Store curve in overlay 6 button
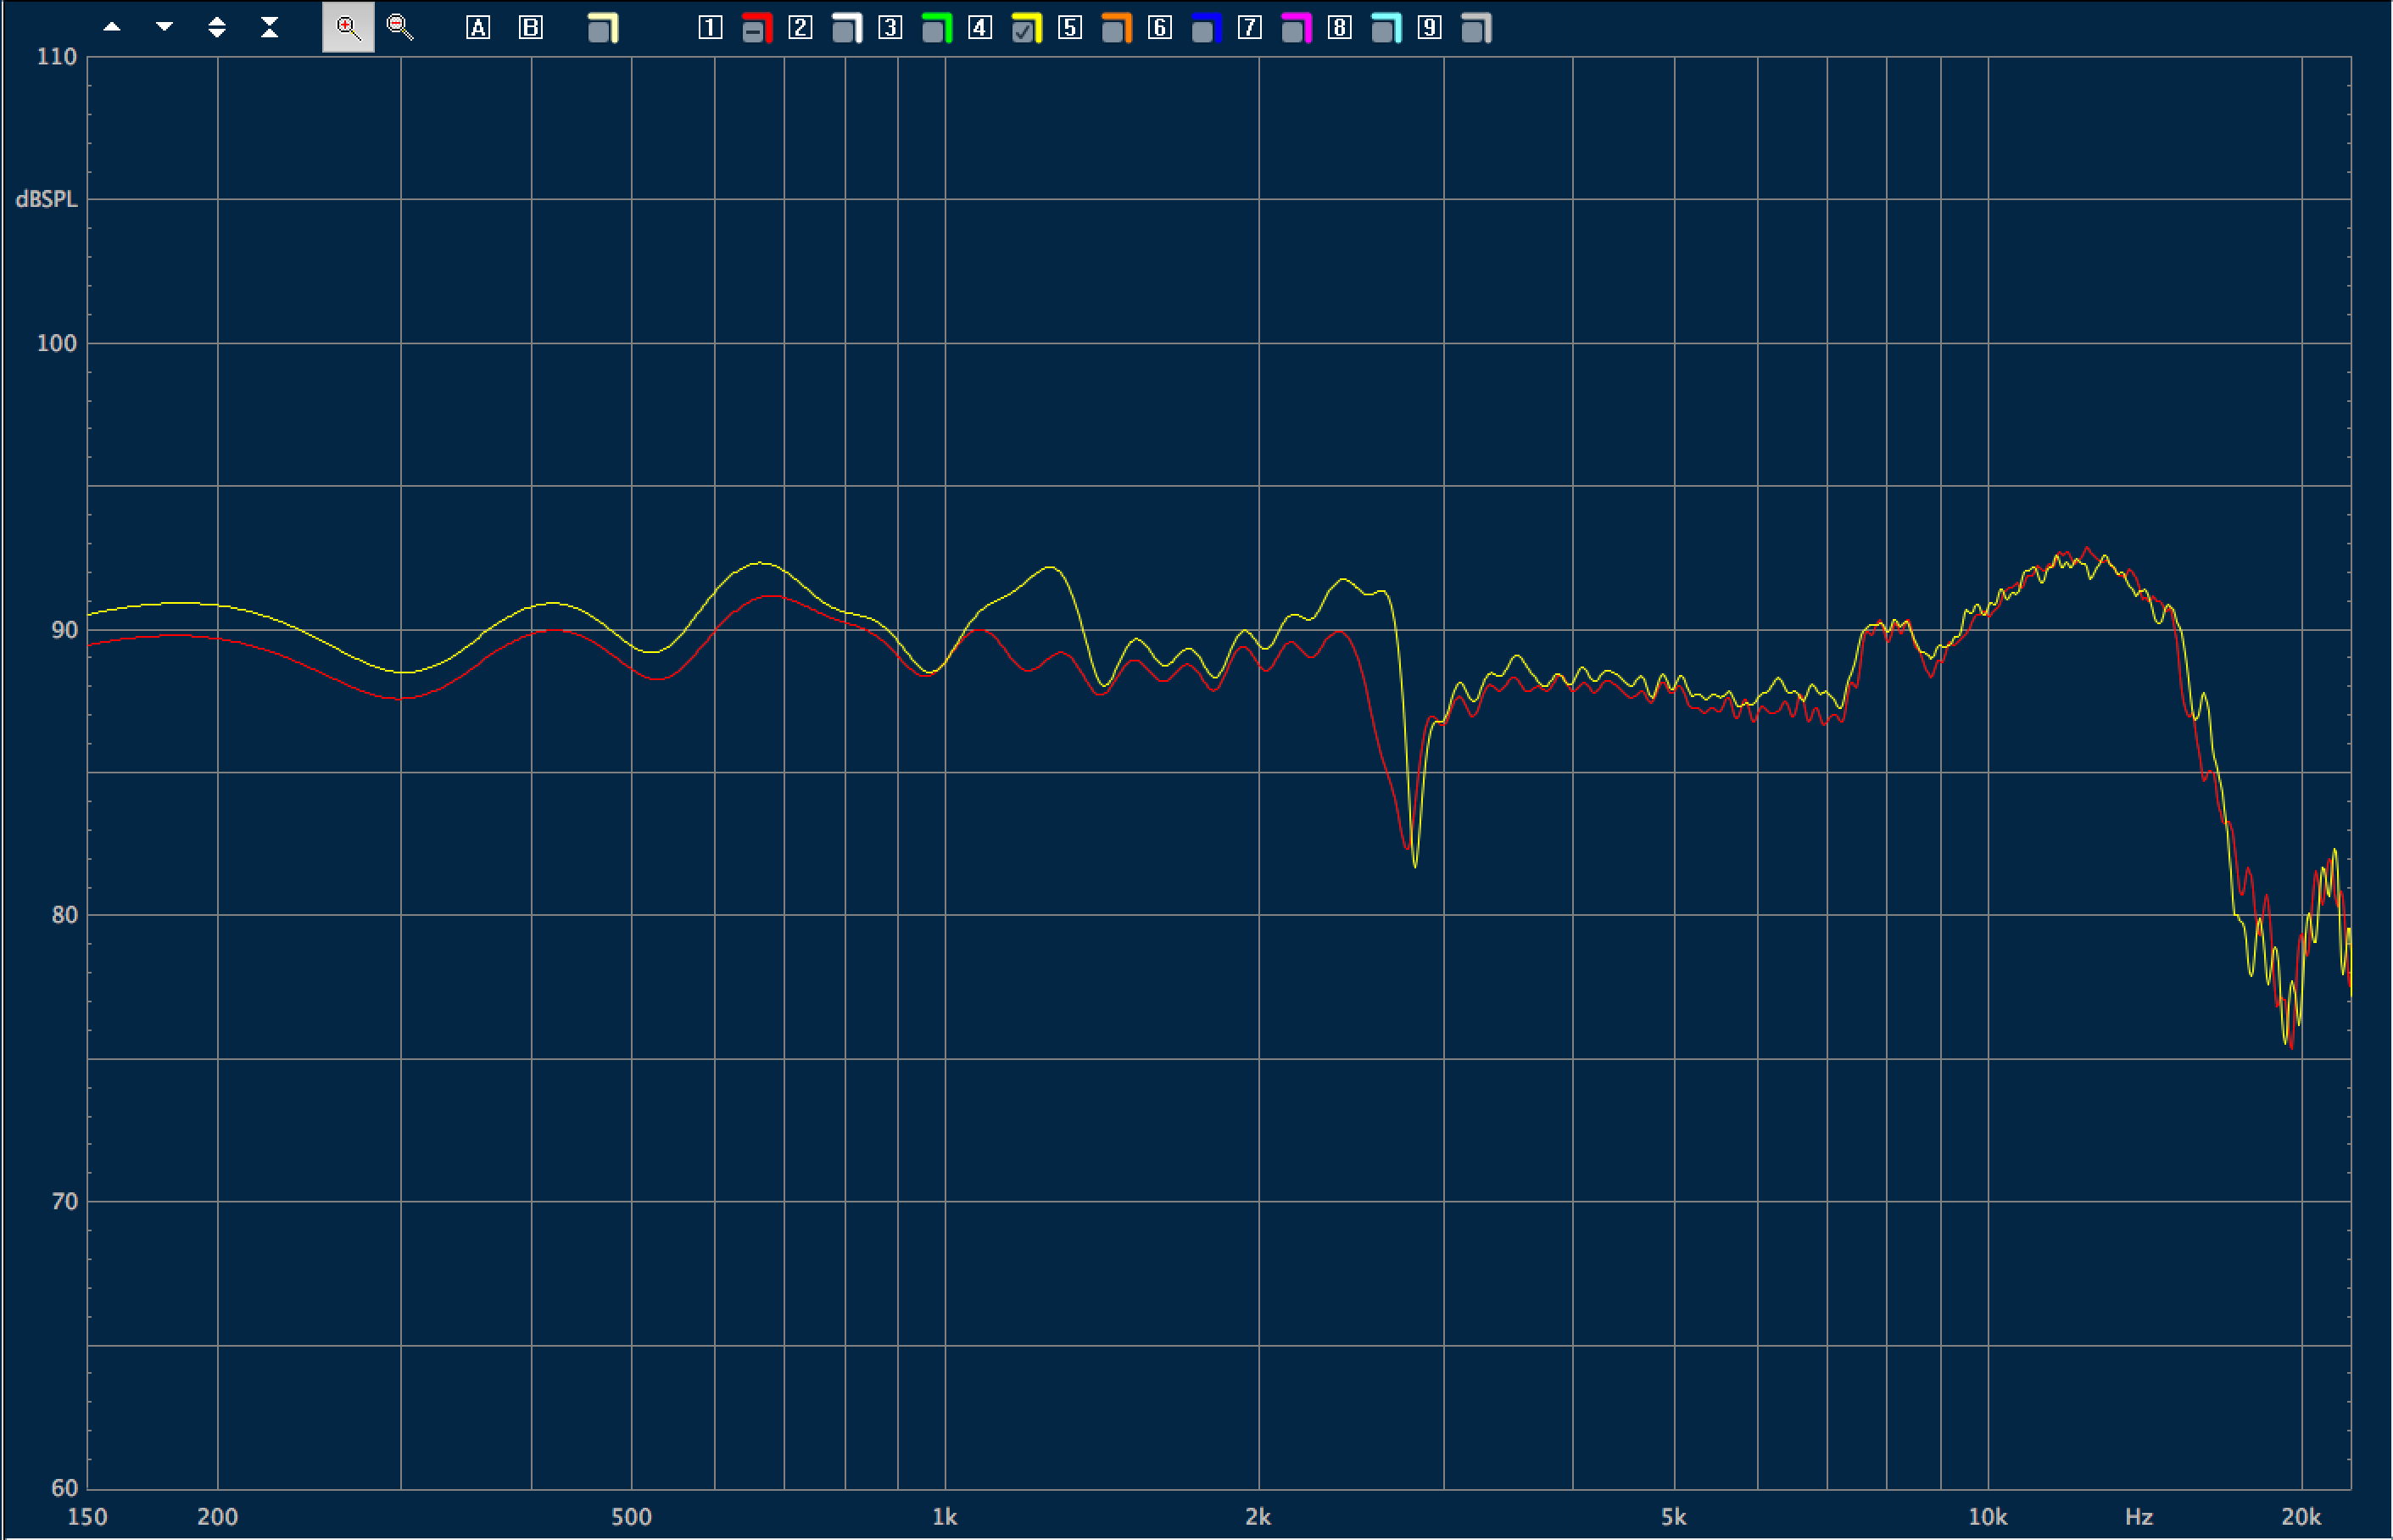 (1160, 28)
